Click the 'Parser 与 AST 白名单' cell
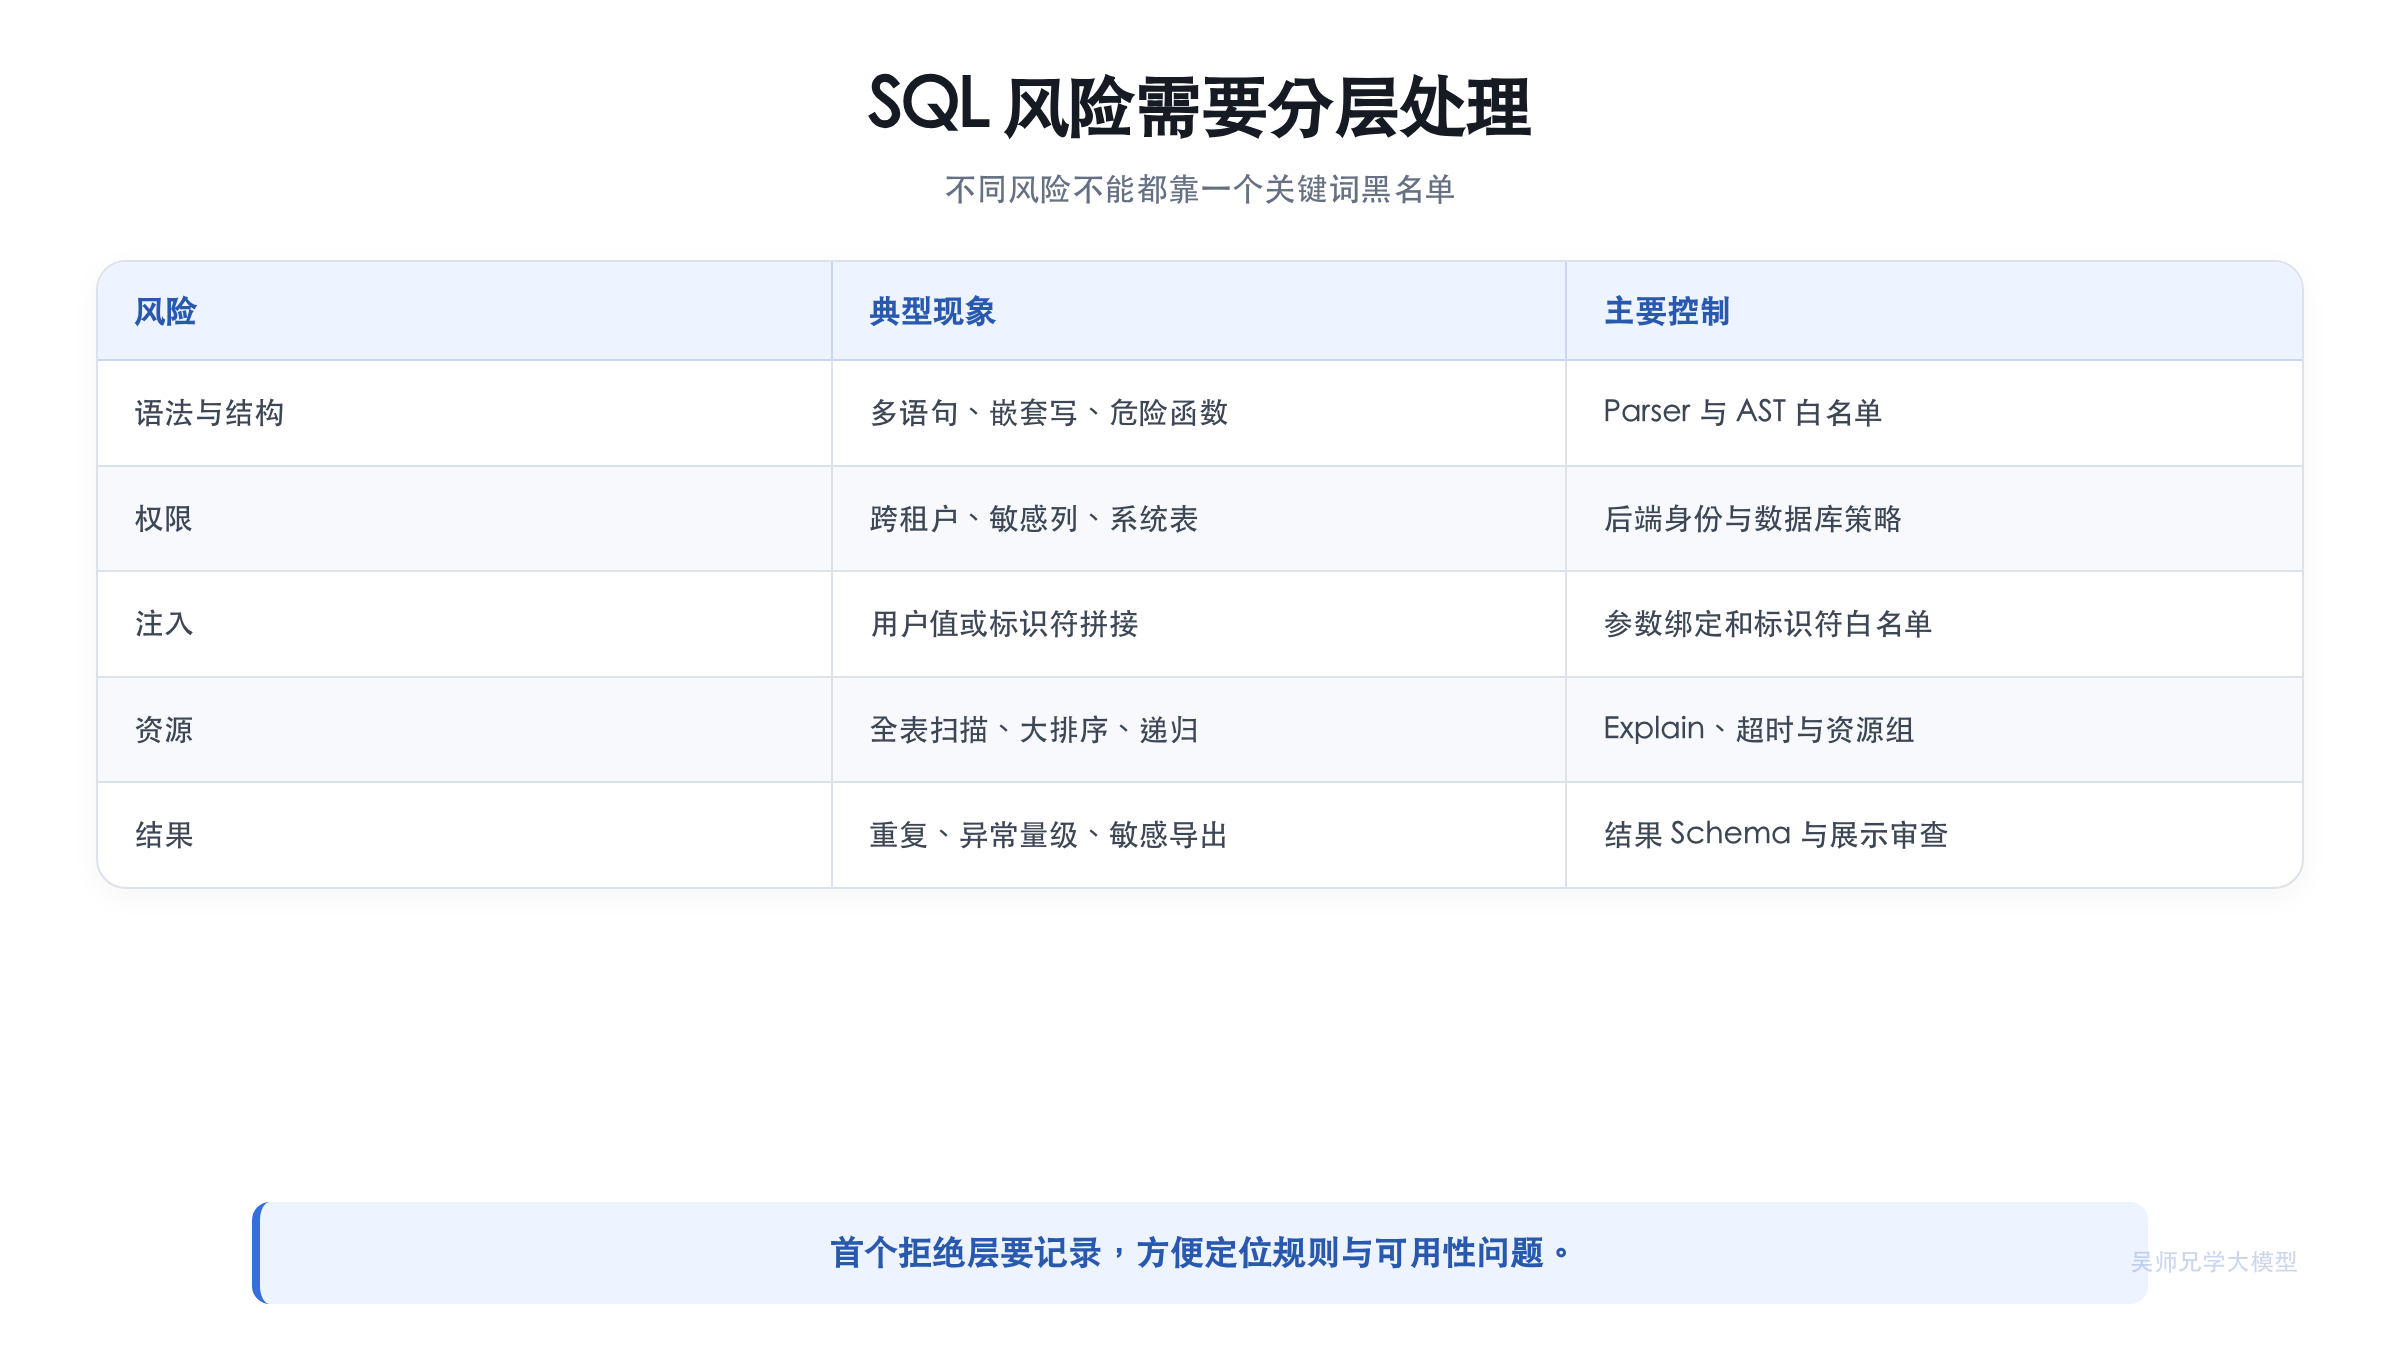 (1934, 413)
